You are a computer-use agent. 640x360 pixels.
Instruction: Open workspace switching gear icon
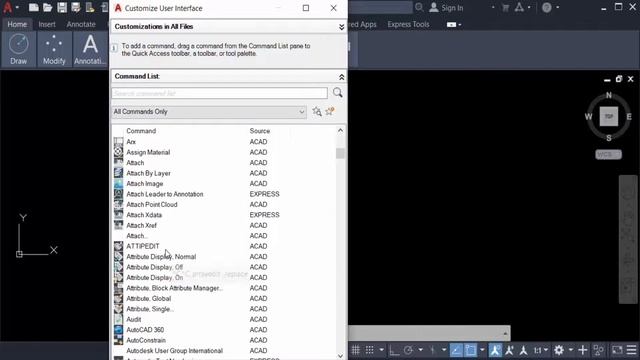coord(559,350)
